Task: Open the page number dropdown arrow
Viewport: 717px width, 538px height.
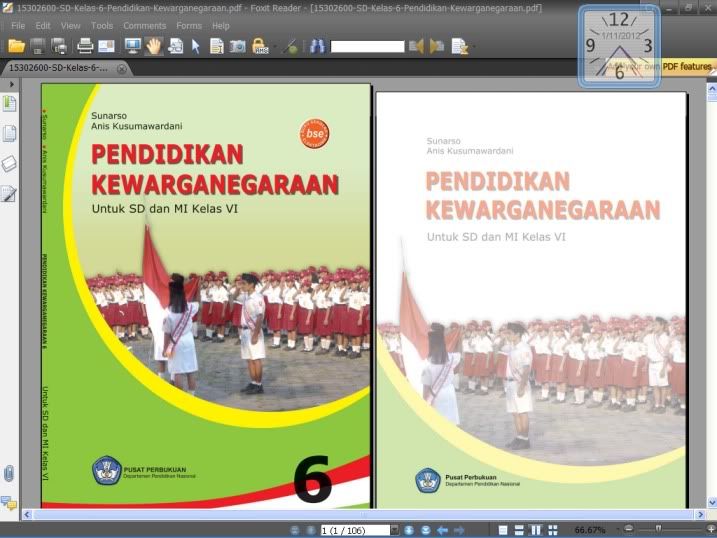Action: pos(395,530)
